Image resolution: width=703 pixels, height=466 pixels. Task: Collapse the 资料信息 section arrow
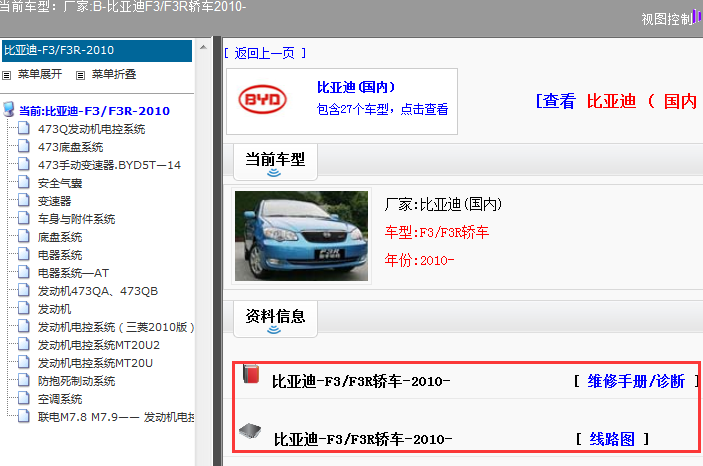click(274, 330)
